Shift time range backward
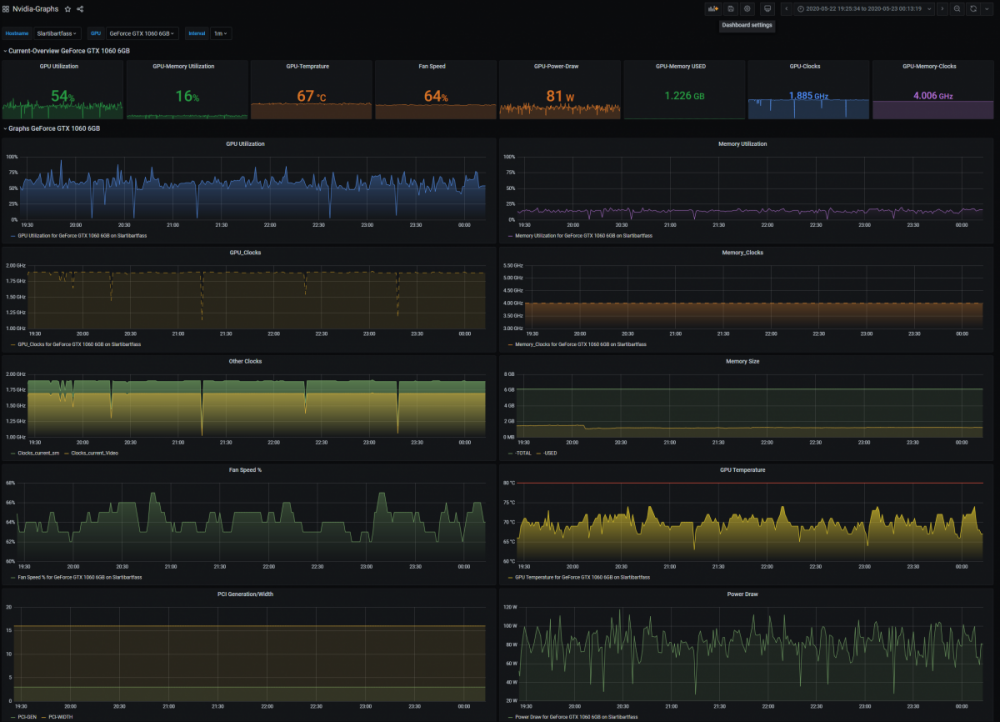The width and height of the screenshot is (1000, 722). point(787,8)
